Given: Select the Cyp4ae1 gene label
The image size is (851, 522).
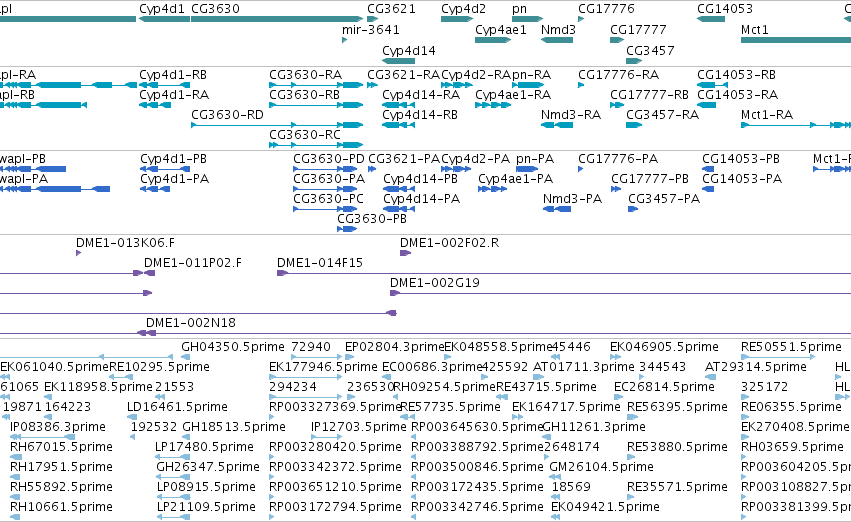Looking at the screenshot, I should pos(501,30).
